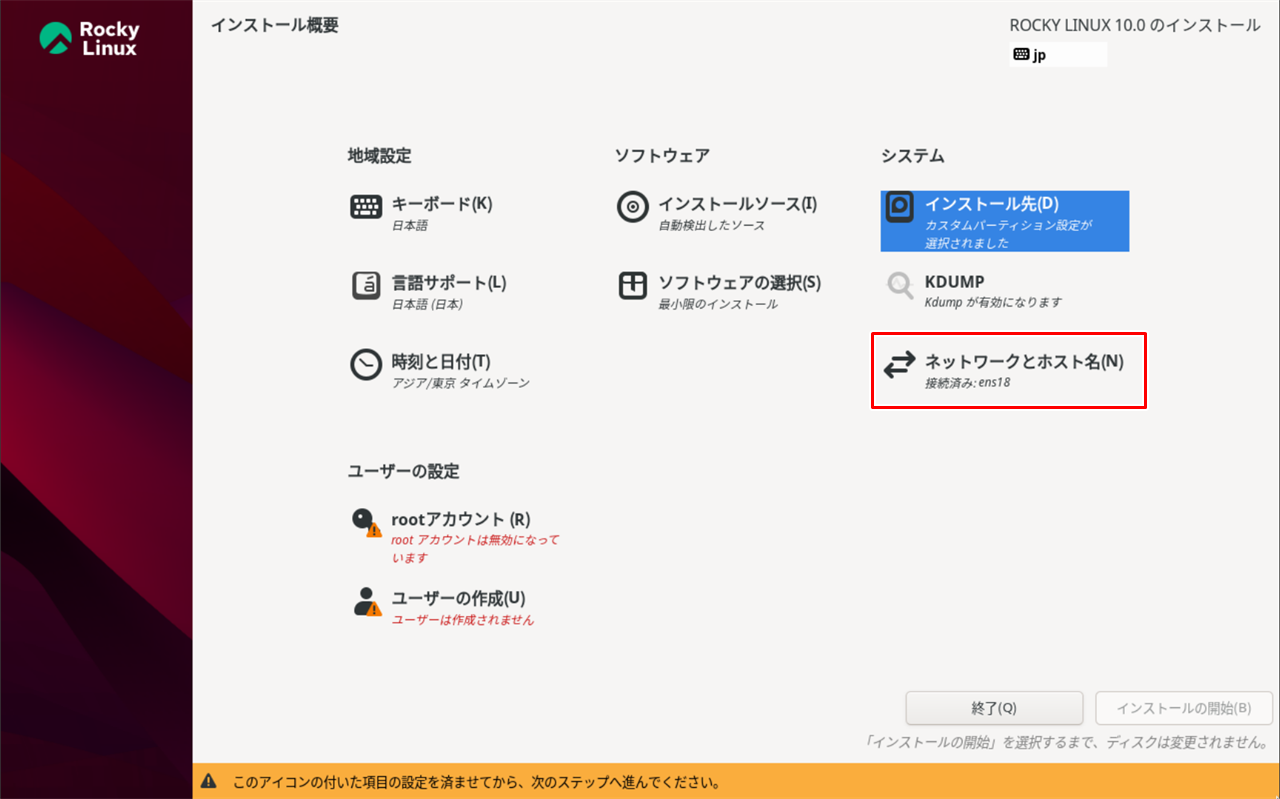Click the disk icon for インストール先
This screenshot has height=799, width=1280.
coord(900,207)
